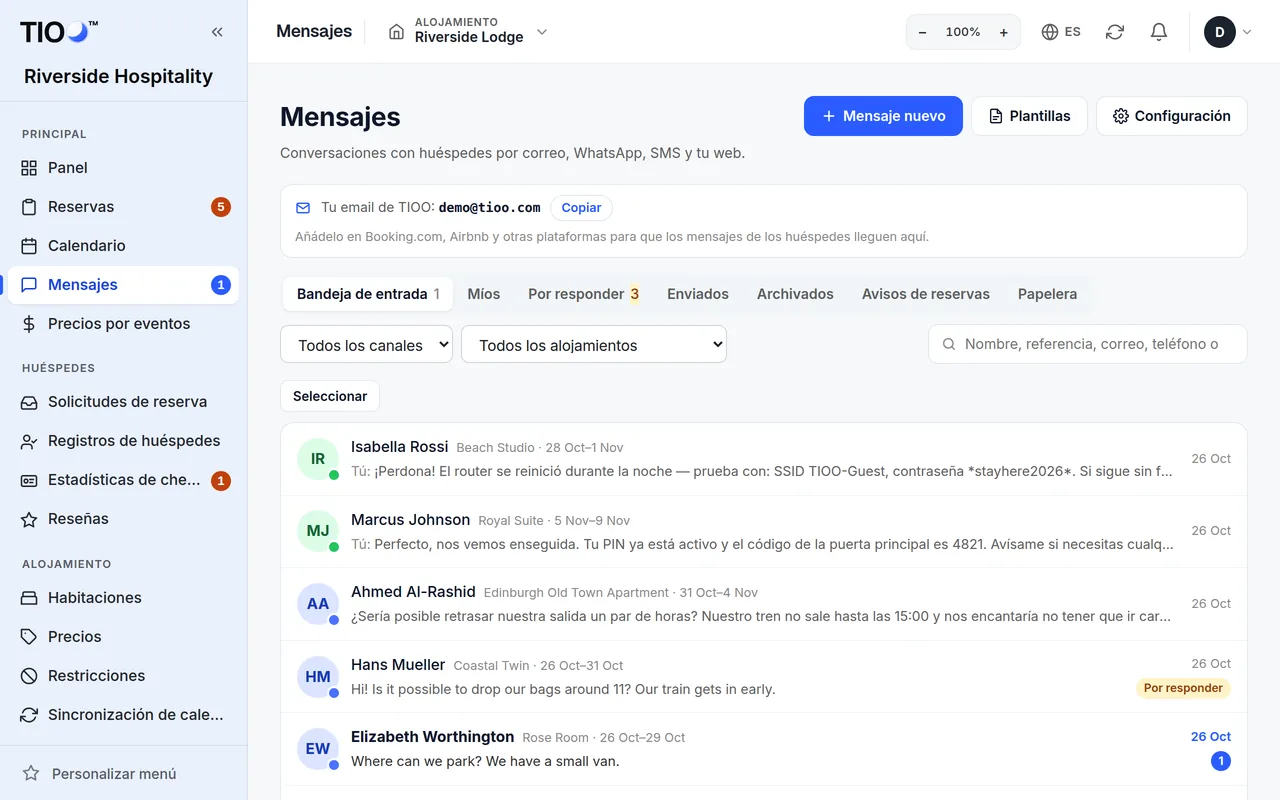Open Calendario from the sidebar
The image size is (1280, 800).
point(123,246)
